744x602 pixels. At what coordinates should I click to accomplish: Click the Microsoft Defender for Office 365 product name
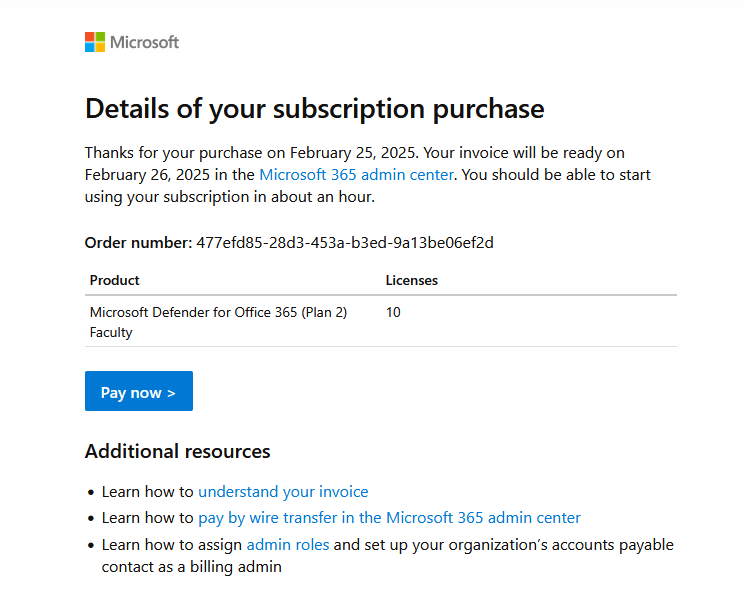pyautogui.click(x=218, y=312)
